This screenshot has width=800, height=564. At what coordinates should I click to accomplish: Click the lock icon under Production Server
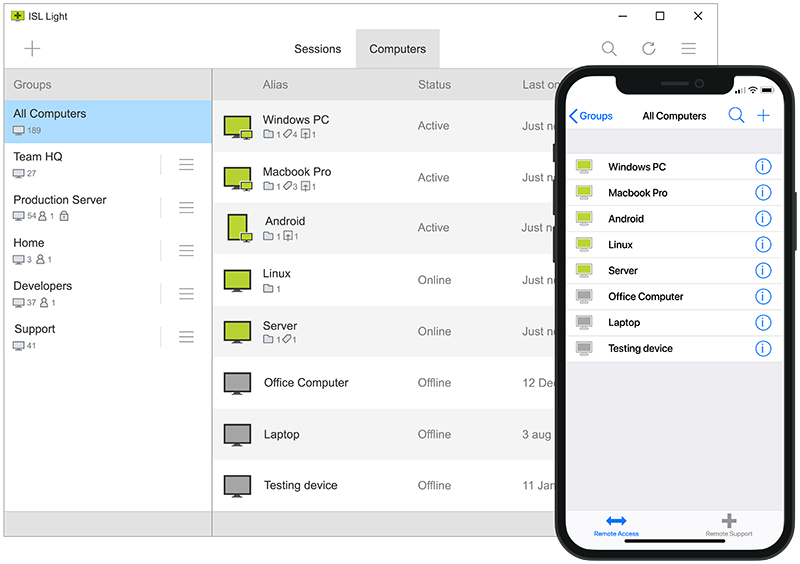(64, 216)
